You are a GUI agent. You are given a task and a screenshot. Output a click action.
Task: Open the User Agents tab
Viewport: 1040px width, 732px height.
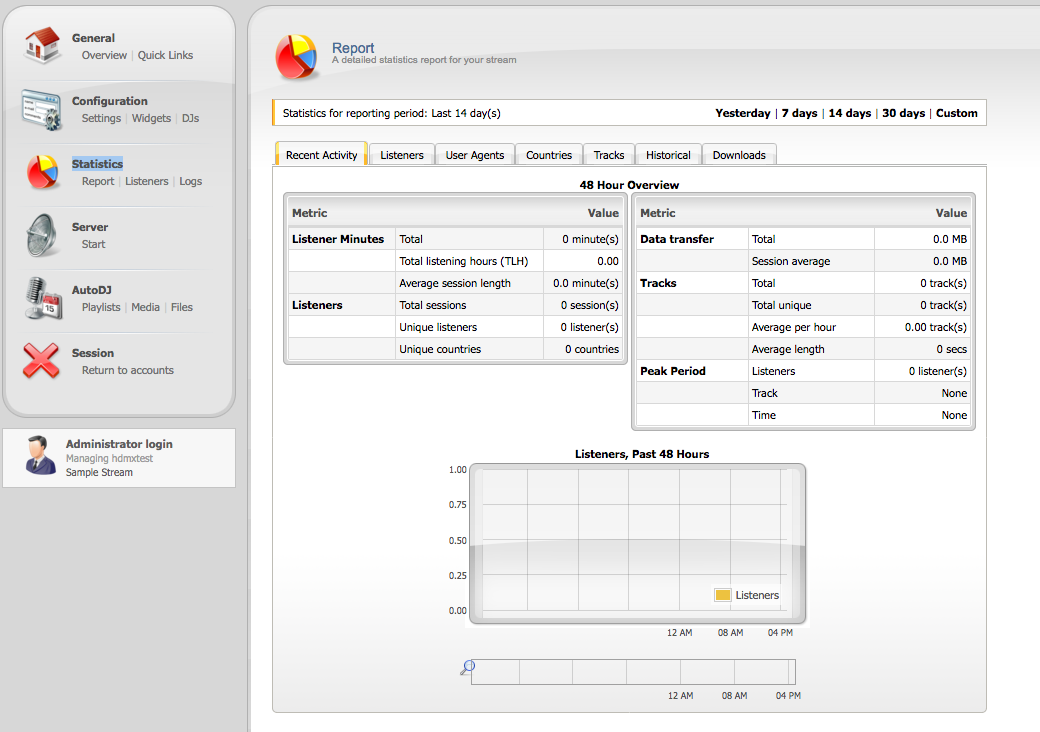tap(475, 155)
